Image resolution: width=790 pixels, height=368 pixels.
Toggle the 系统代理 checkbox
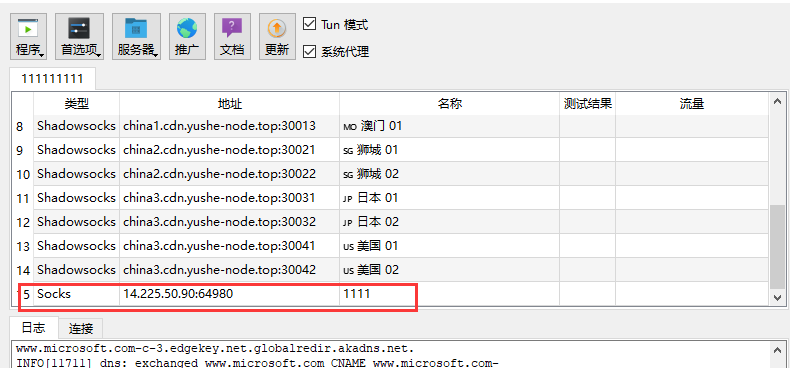point(309,51)
